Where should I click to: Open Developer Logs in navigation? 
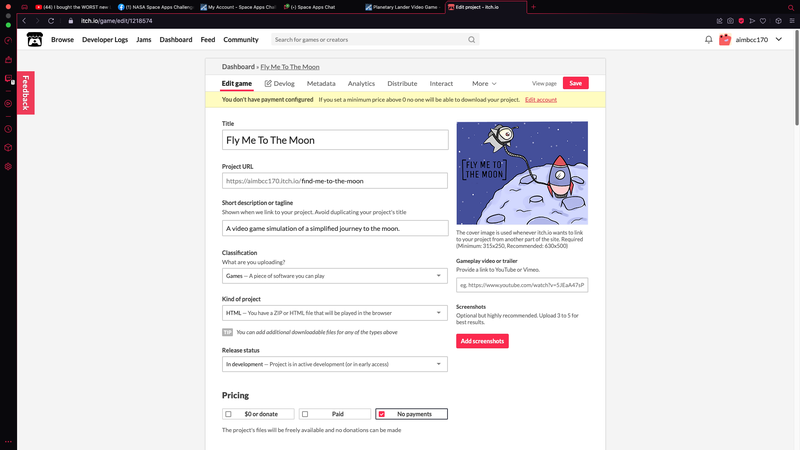(105, 39)
